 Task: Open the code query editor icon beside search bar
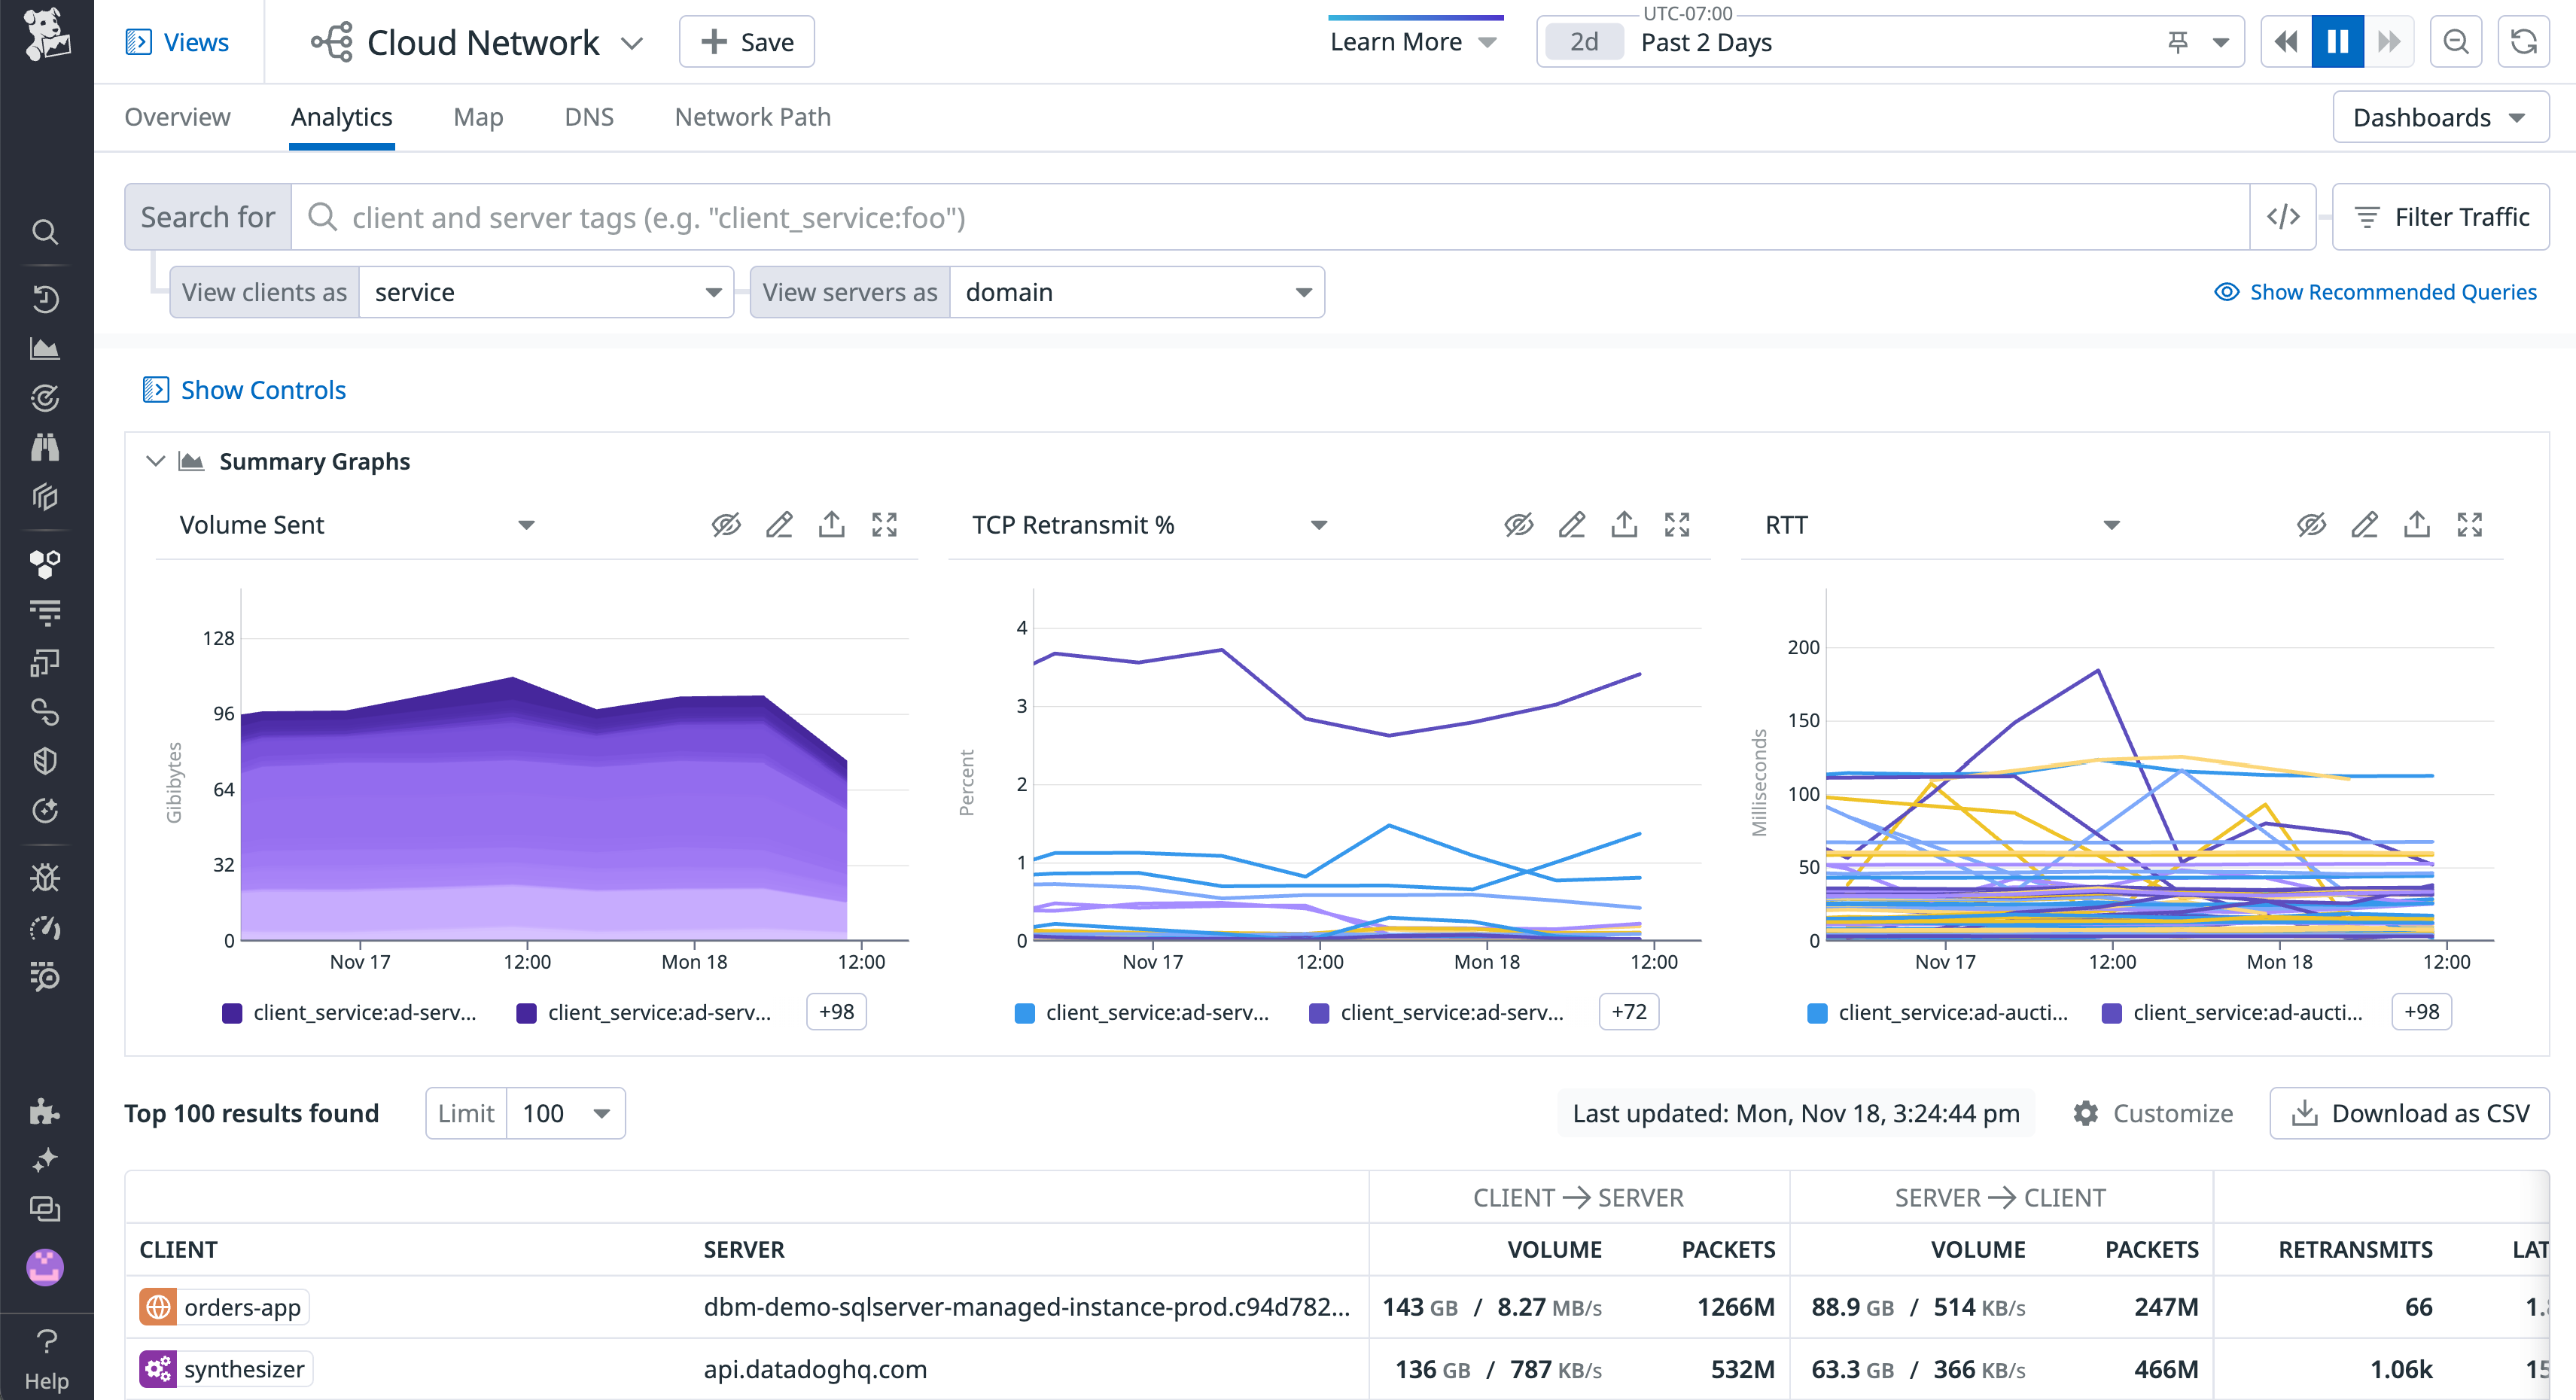click(x=2283, y=216)
